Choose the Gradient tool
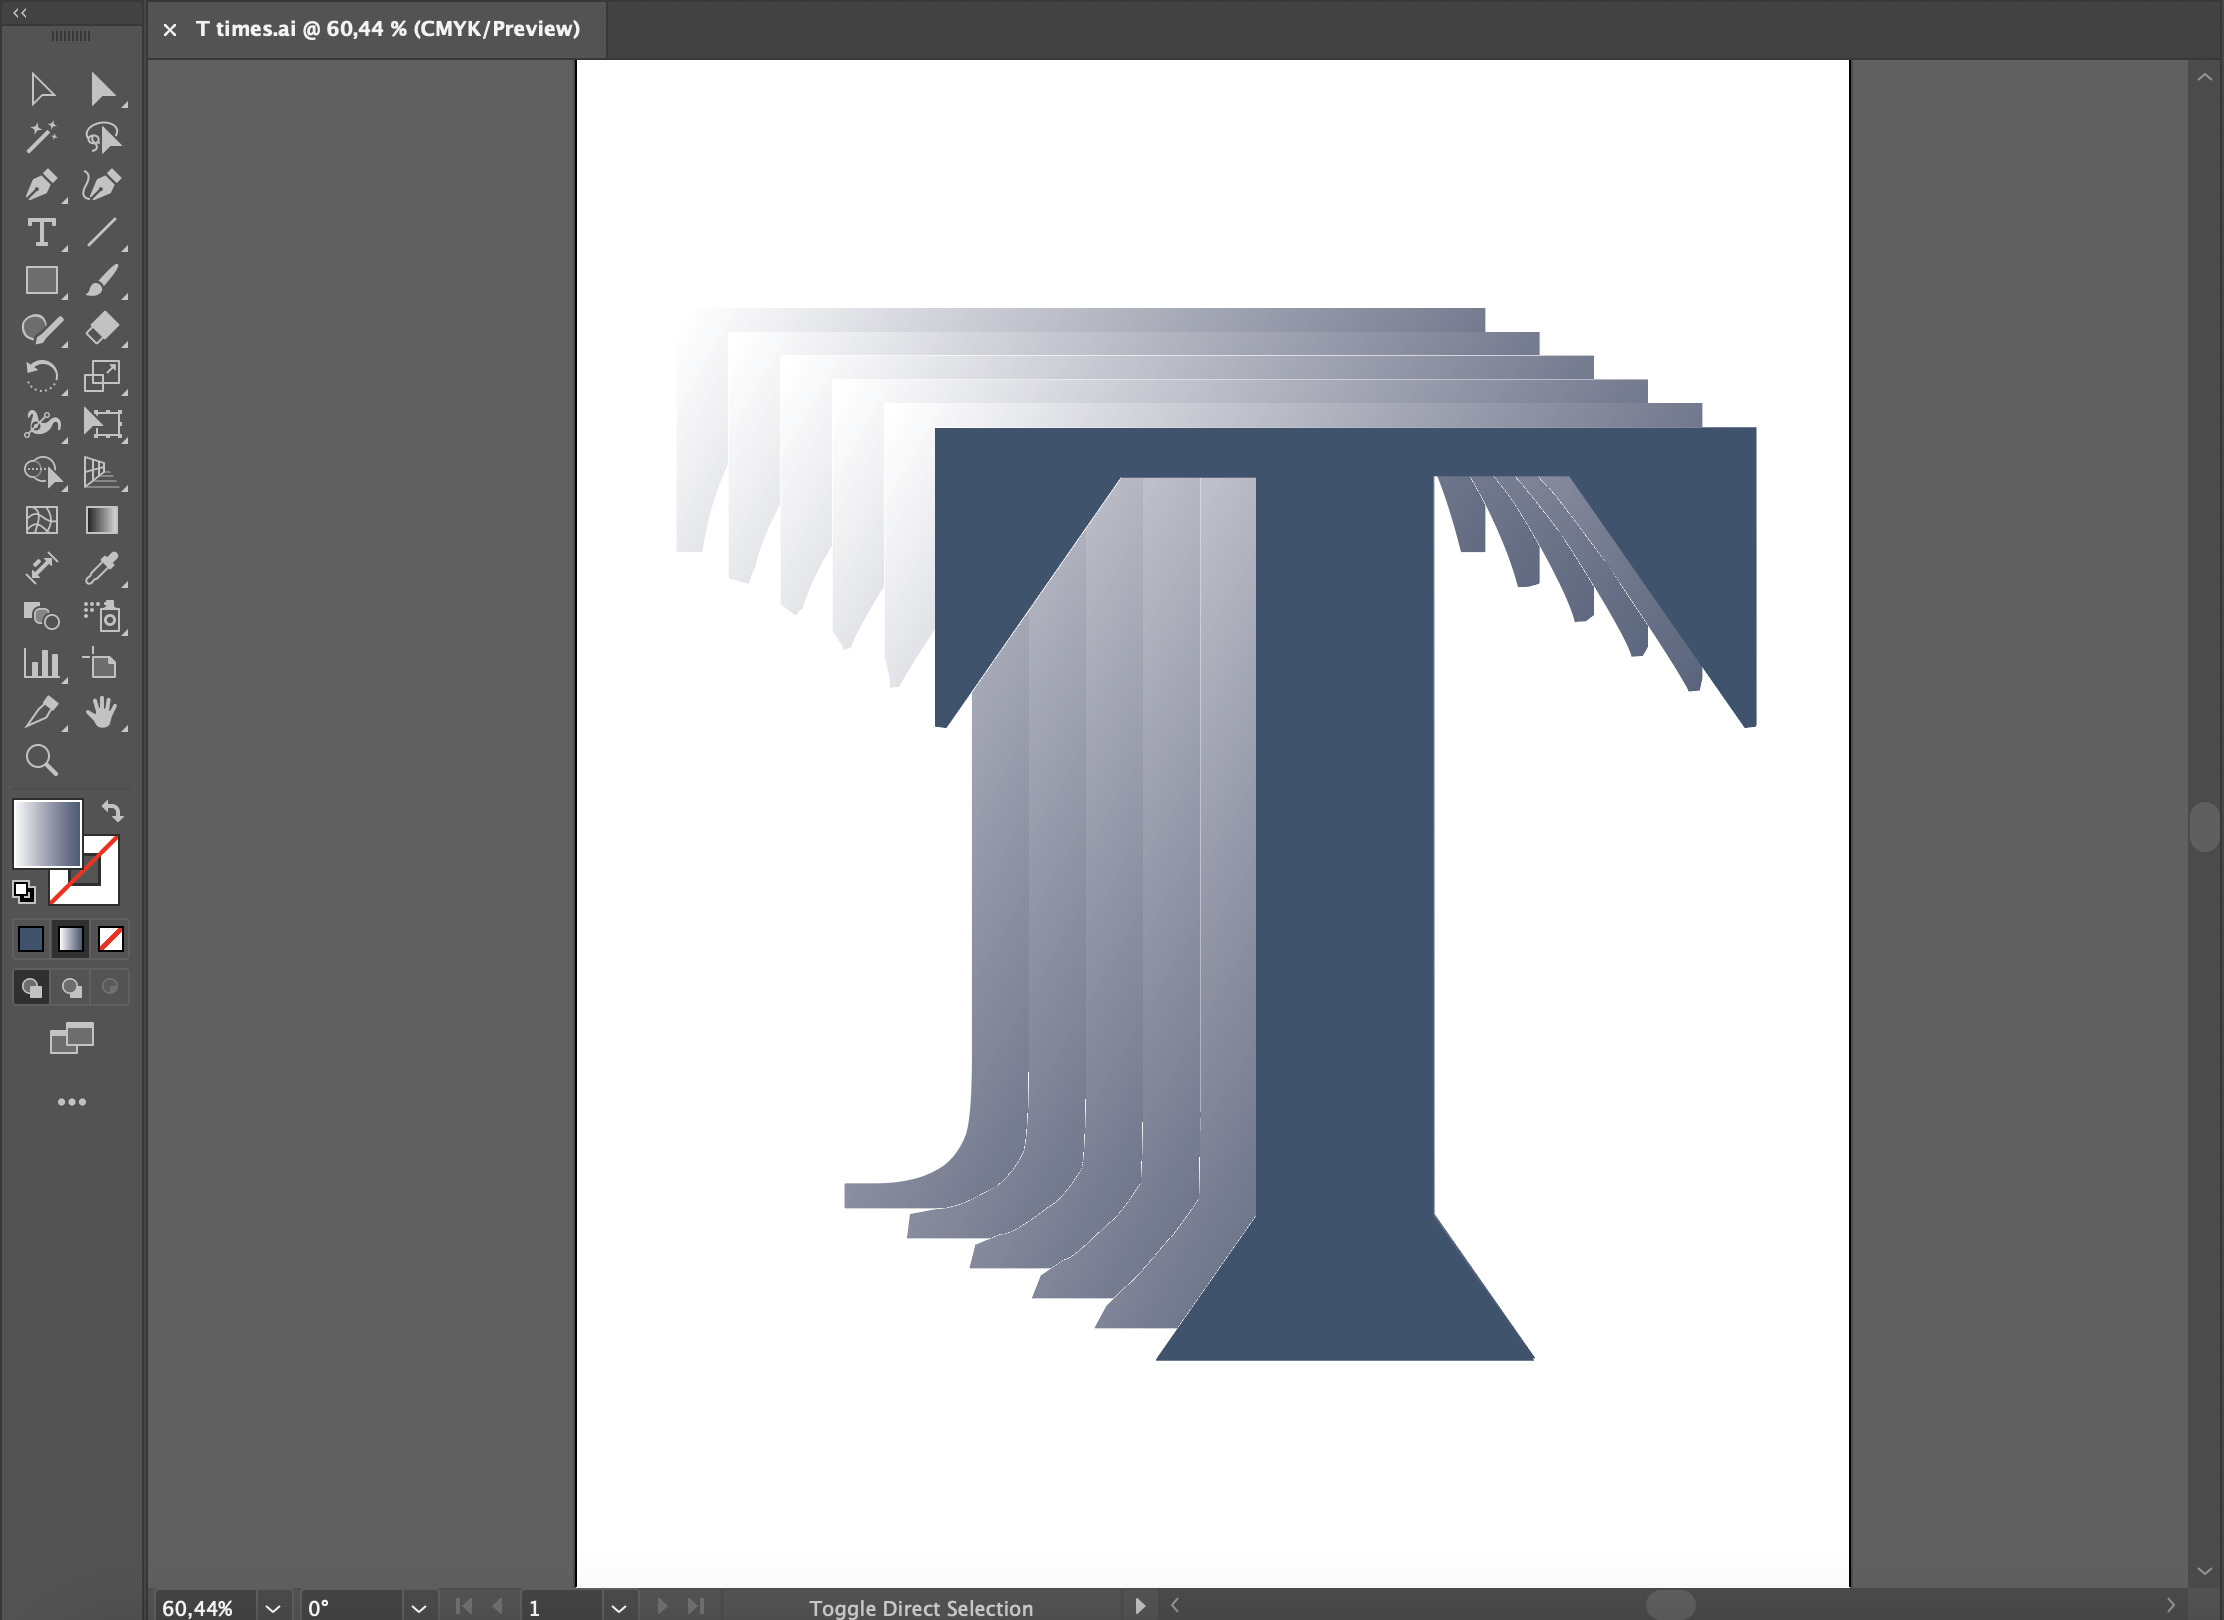The height and width of the screenshot is (1620, 2224). point(102,520)
